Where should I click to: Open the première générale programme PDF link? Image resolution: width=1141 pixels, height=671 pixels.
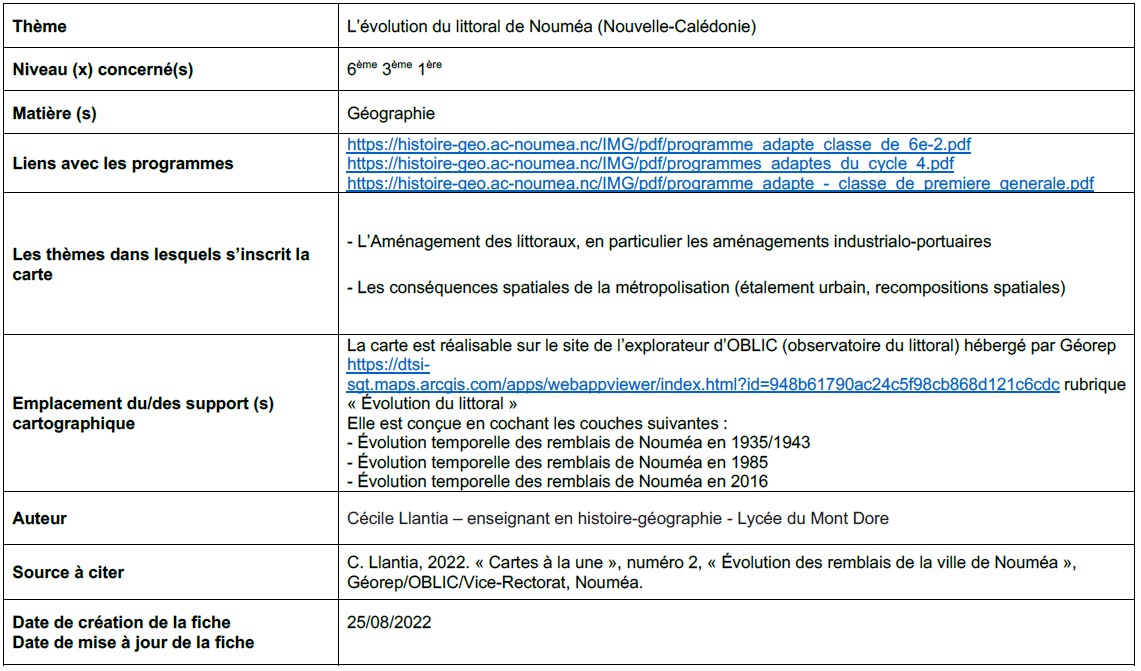[x=720, y=183]
